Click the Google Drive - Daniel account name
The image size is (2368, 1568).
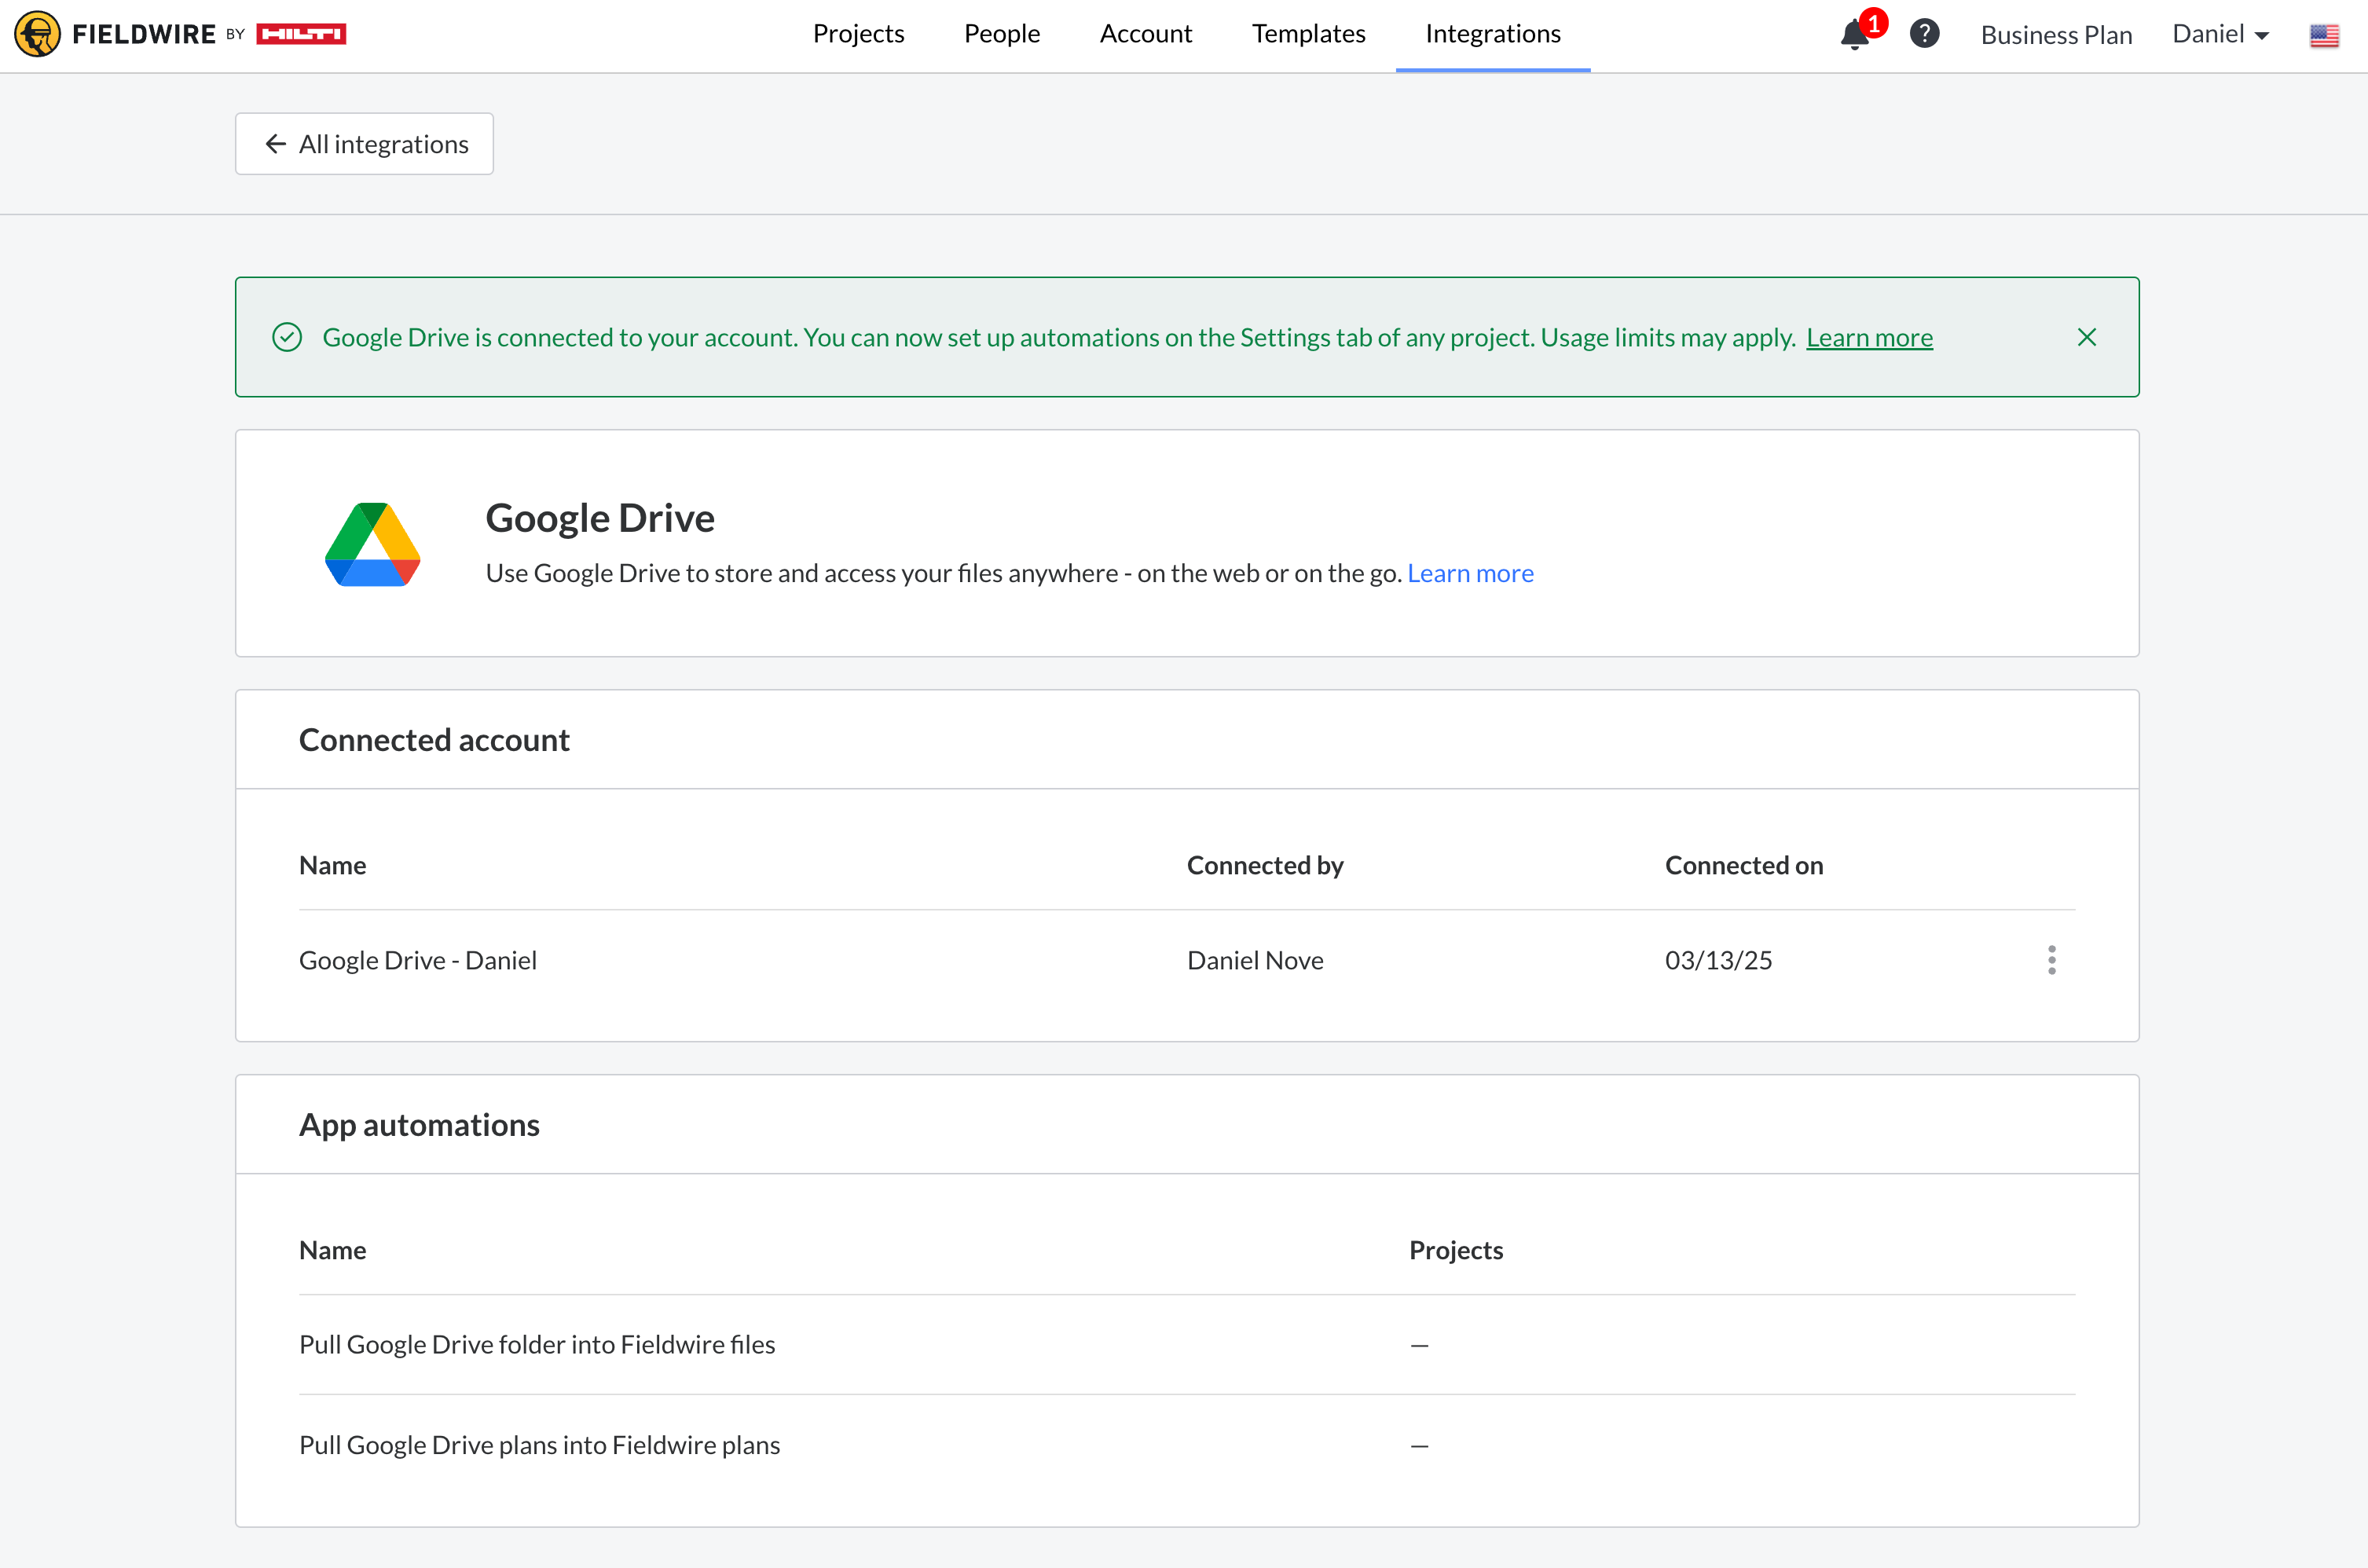[x=418, y=960]
